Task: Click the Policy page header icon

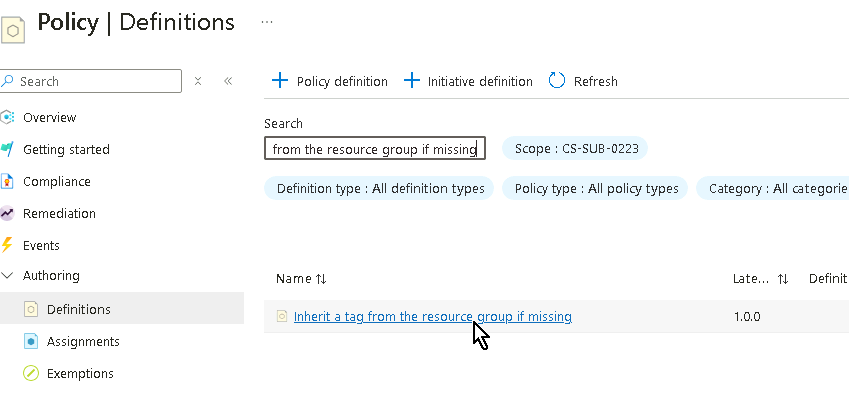Action: point(13,27)
